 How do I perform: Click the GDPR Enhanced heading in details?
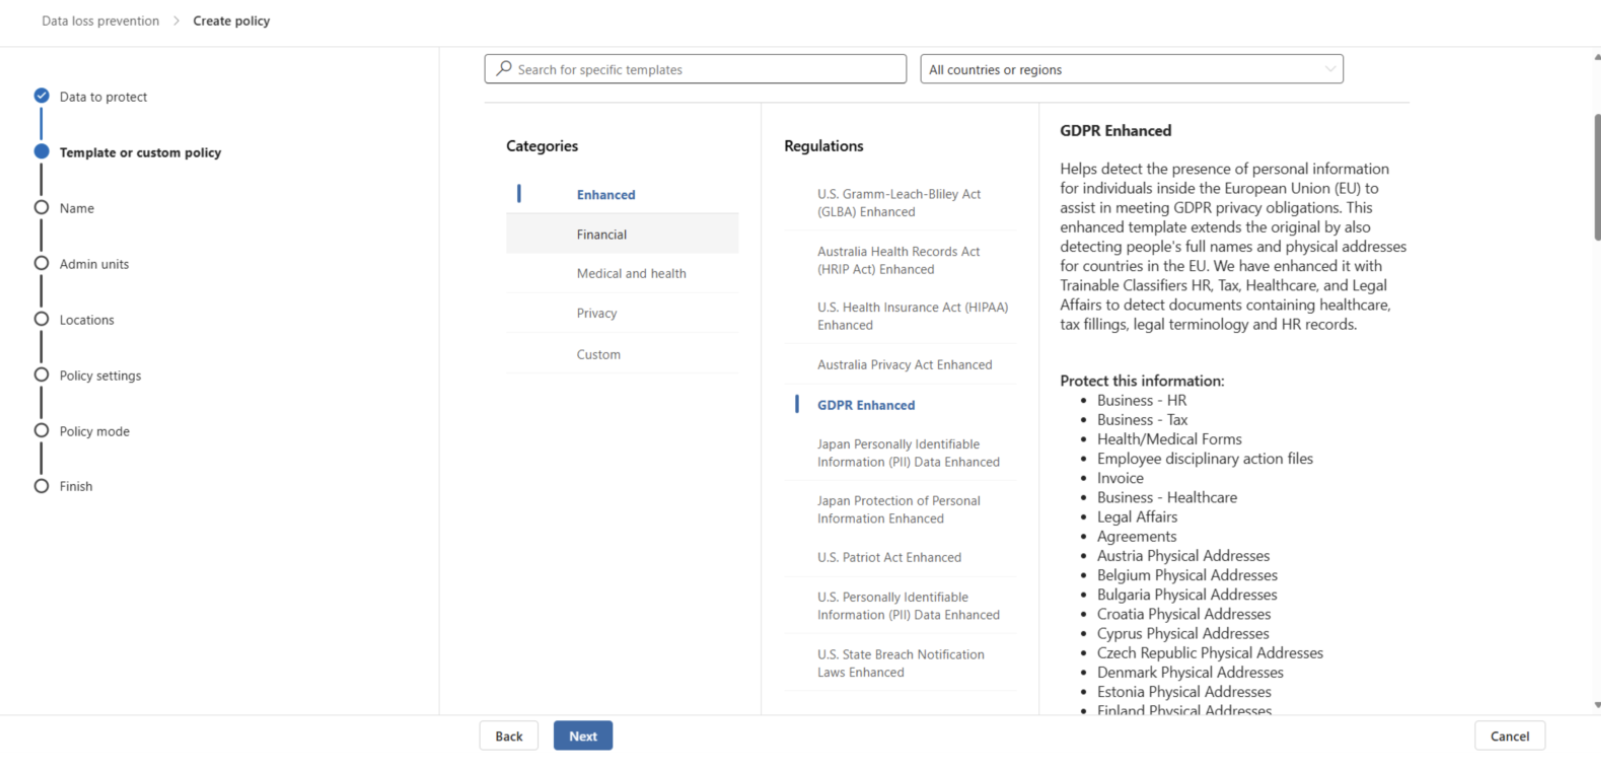coord(1116,130)
